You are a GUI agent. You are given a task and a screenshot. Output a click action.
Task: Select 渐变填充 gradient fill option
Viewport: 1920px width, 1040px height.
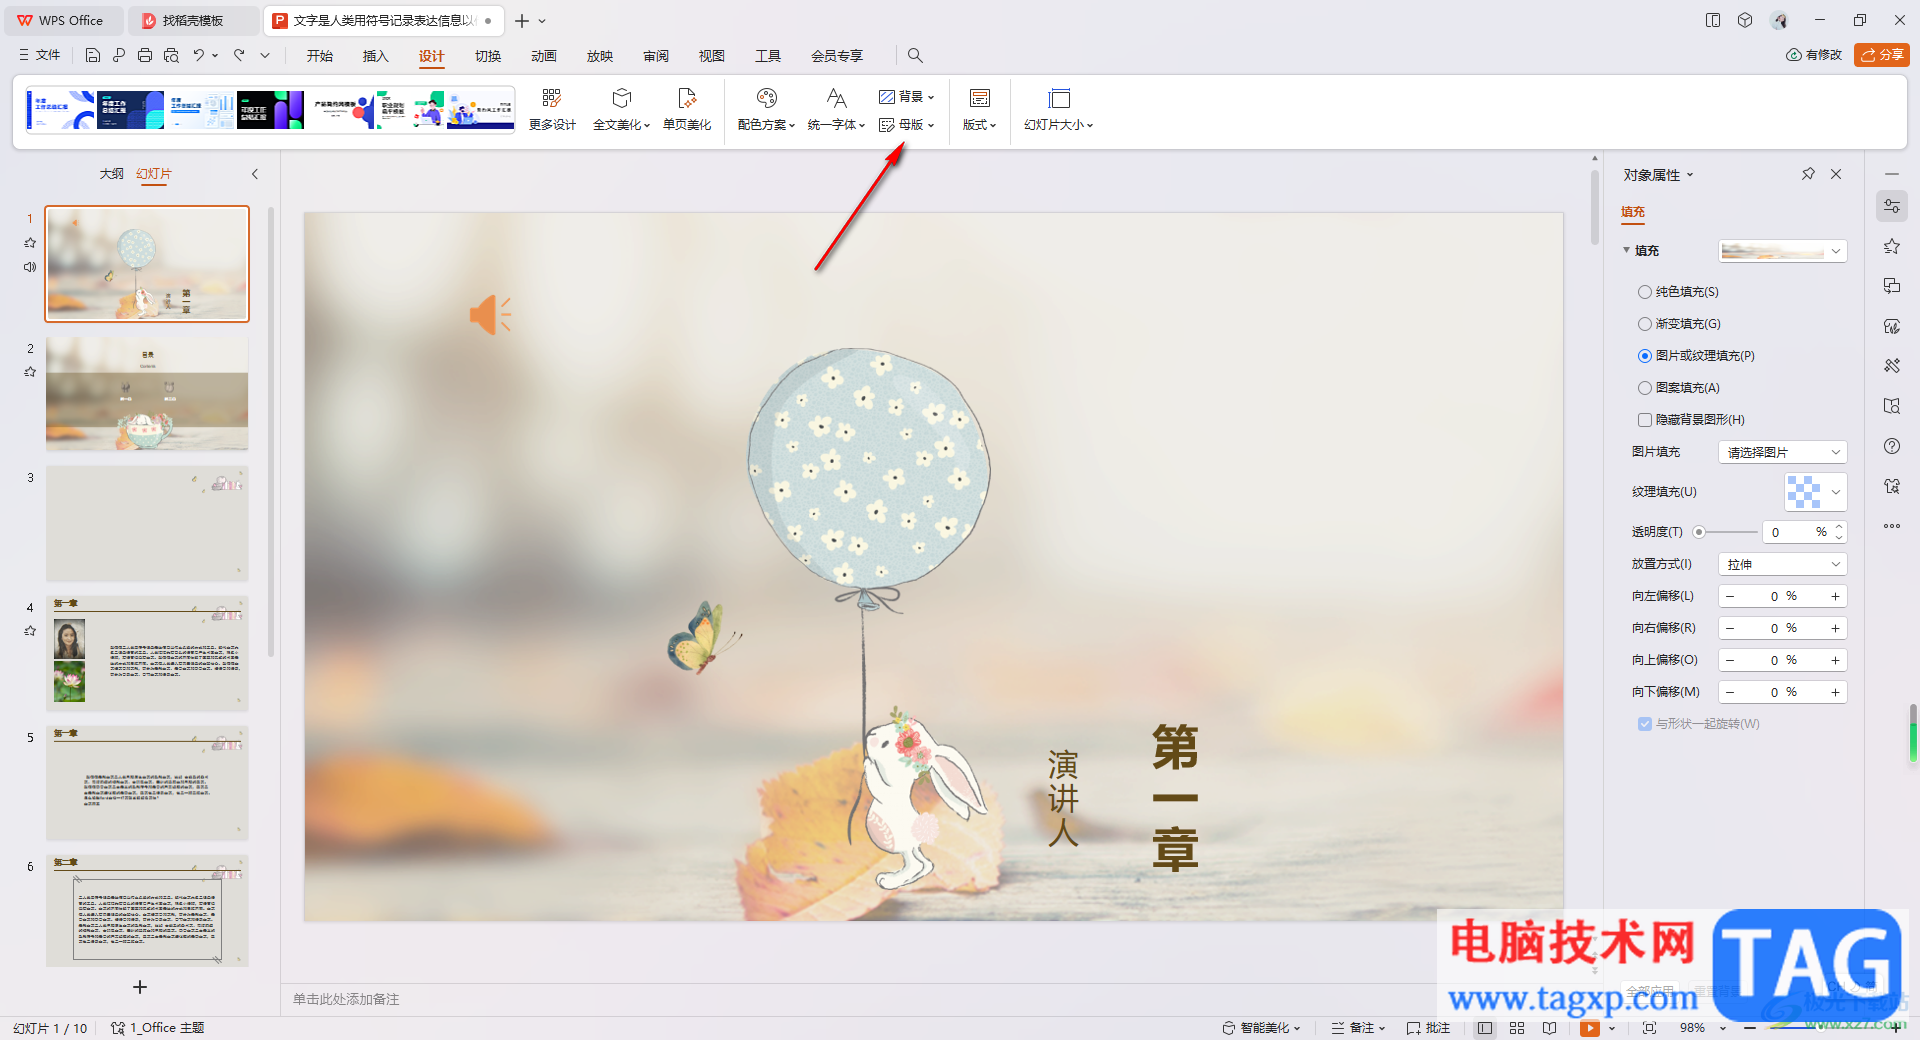tap(1679, 324)
